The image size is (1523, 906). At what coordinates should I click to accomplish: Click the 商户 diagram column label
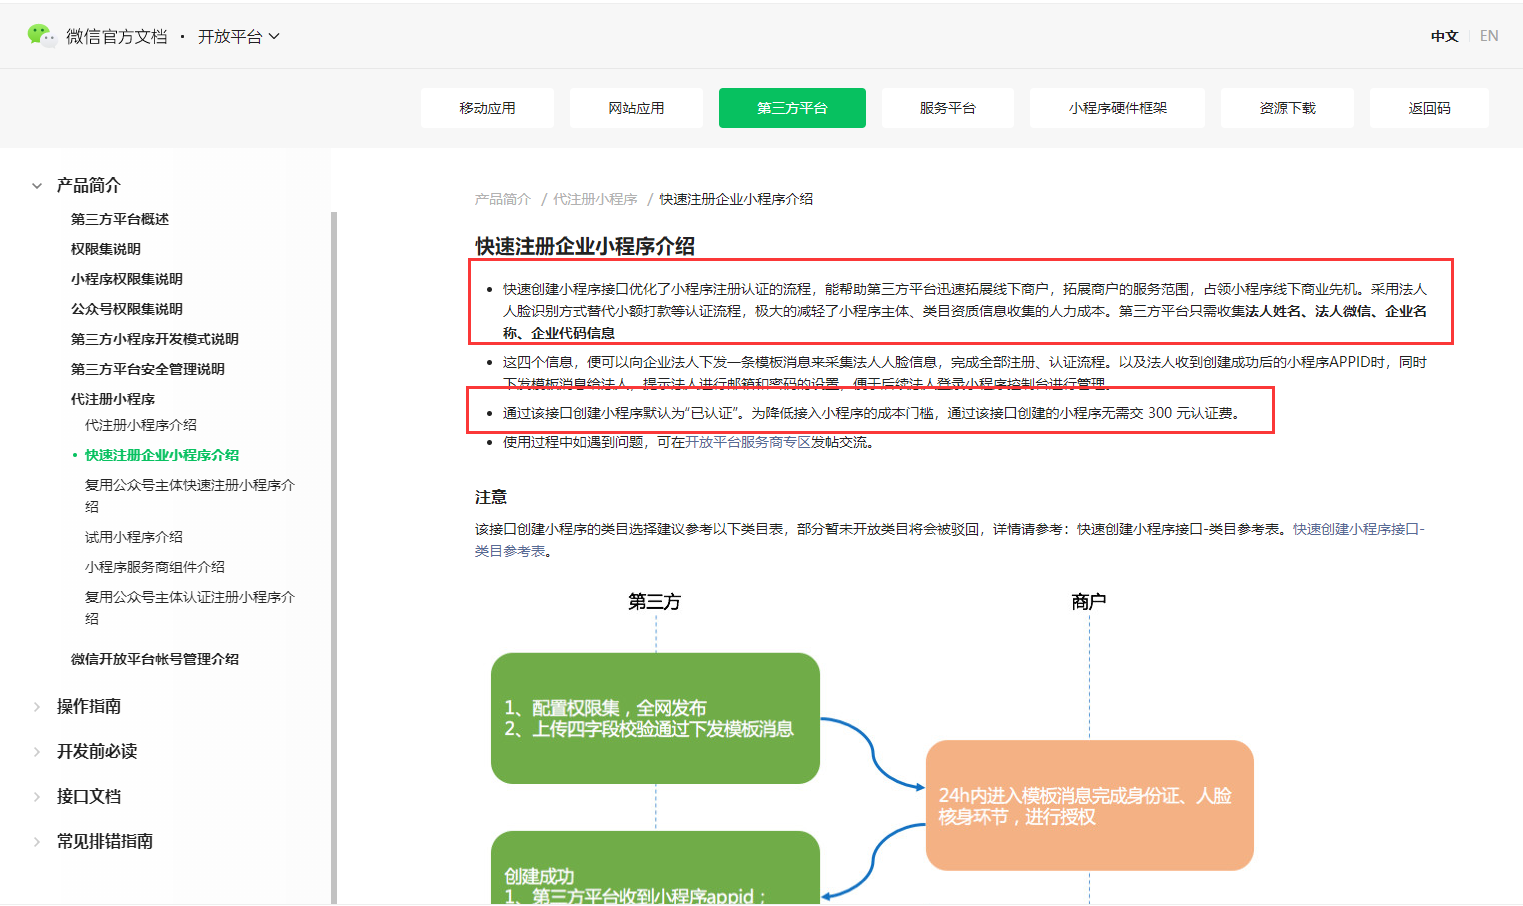[1089, 602]
